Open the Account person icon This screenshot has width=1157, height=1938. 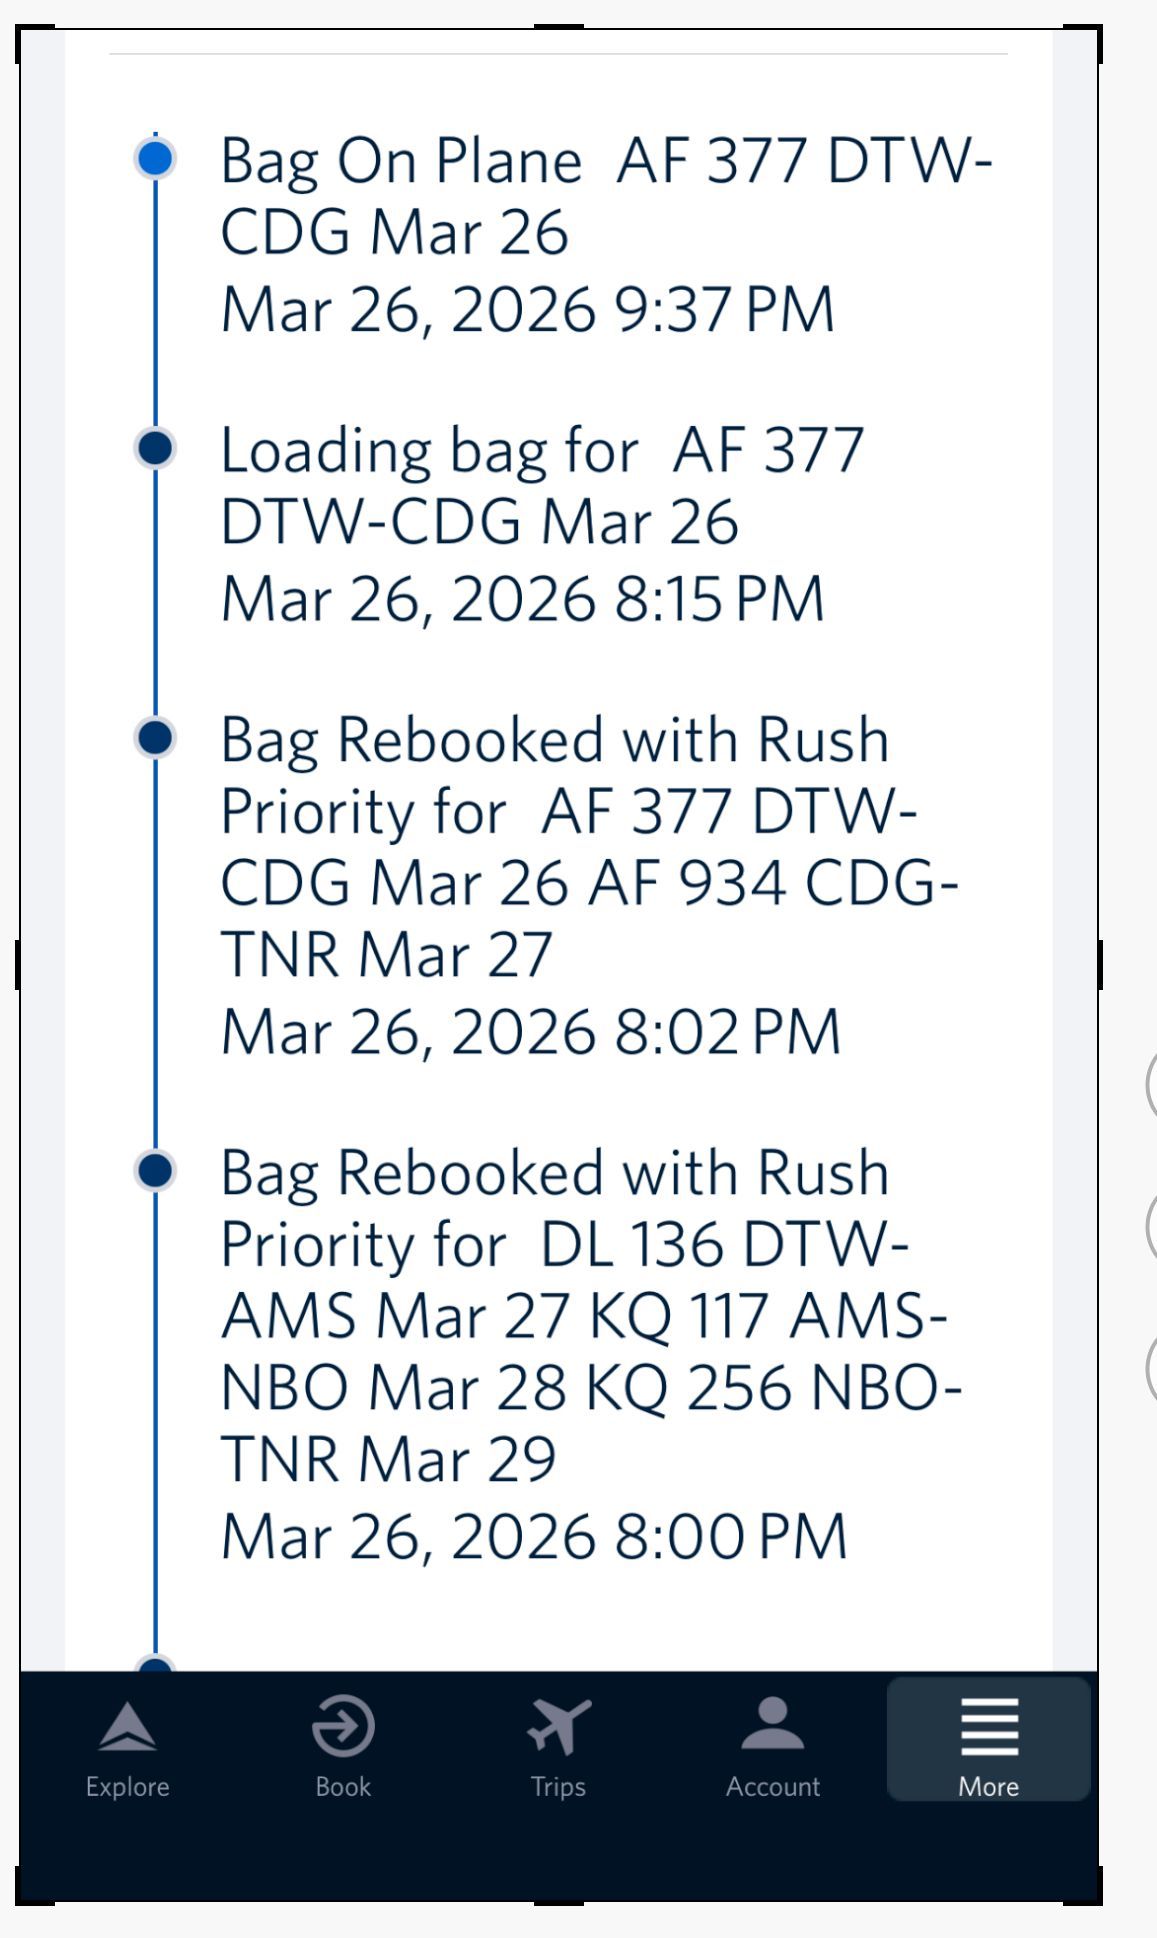[x=772, y=1724]
